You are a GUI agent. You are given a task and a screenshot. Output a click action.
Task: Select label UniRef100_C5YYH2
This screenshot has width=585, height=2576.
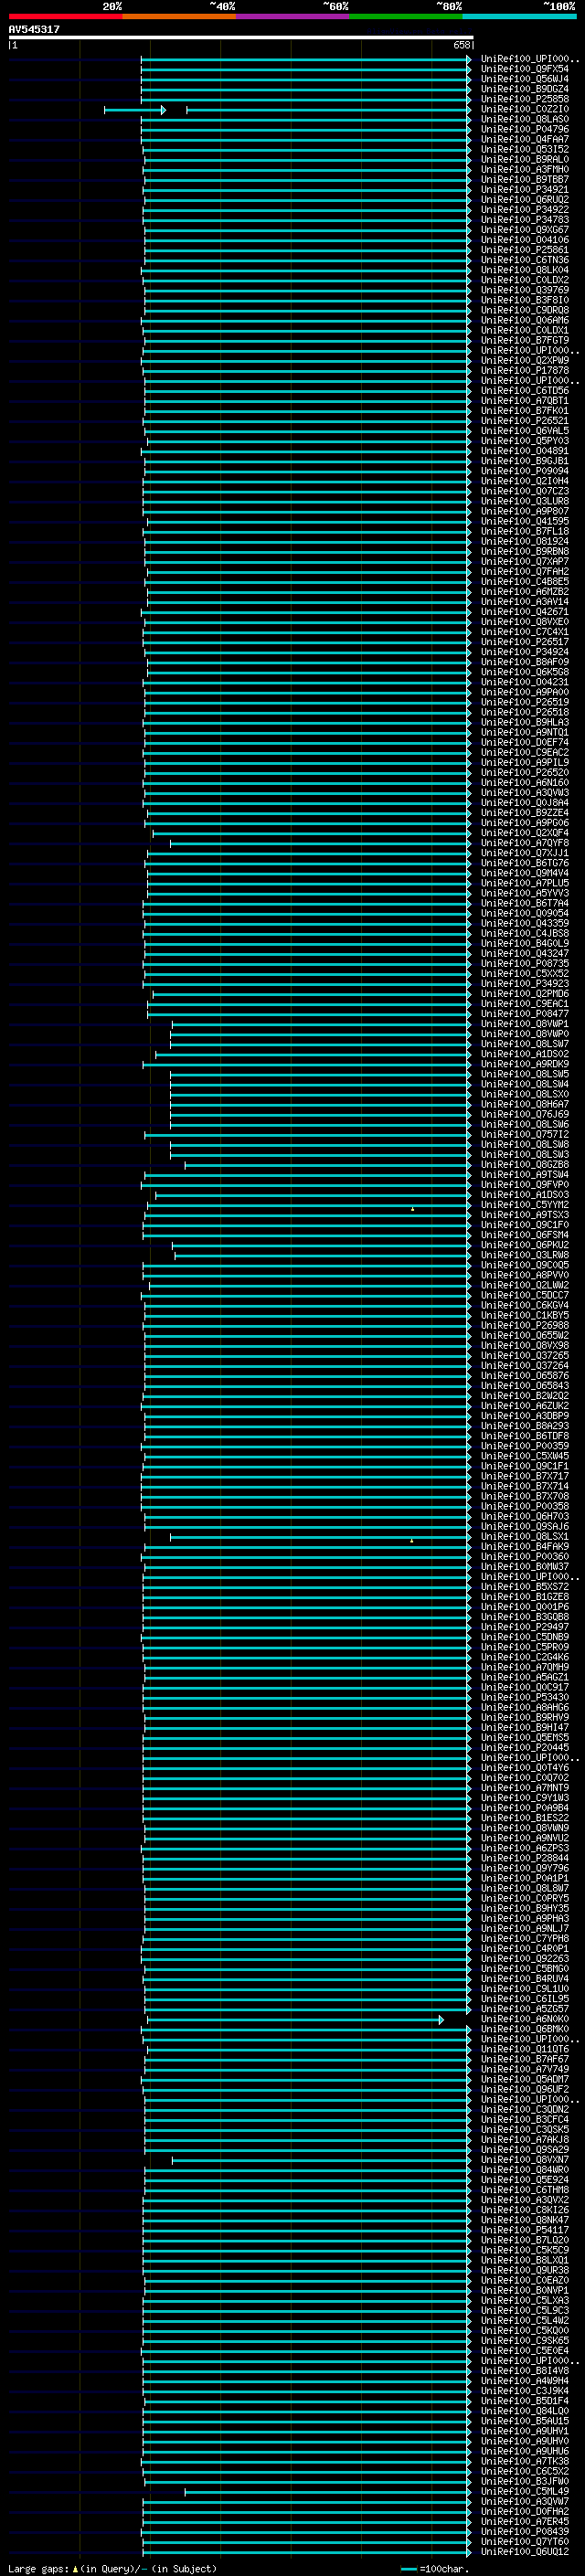524,1205
